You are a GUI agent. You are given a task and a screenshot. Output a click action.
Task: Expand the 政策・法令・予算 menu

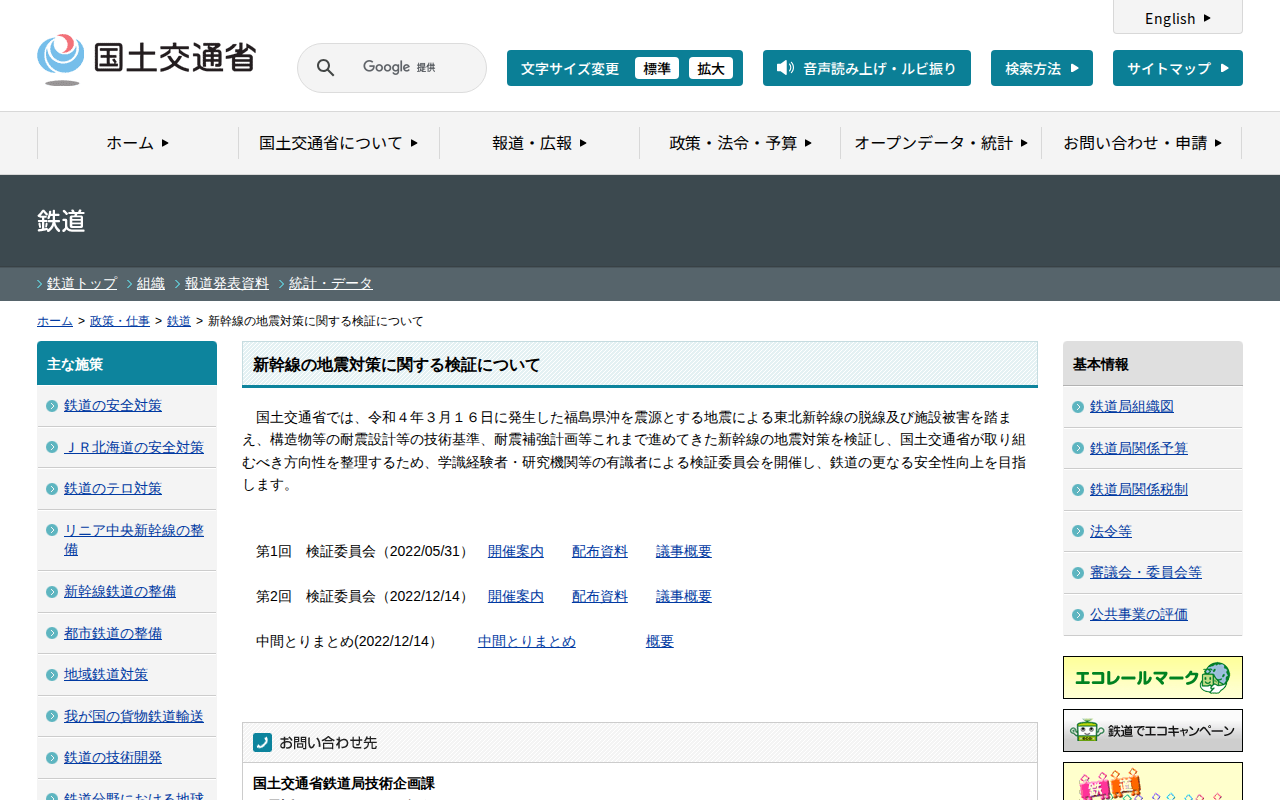(x=740, y=143)
